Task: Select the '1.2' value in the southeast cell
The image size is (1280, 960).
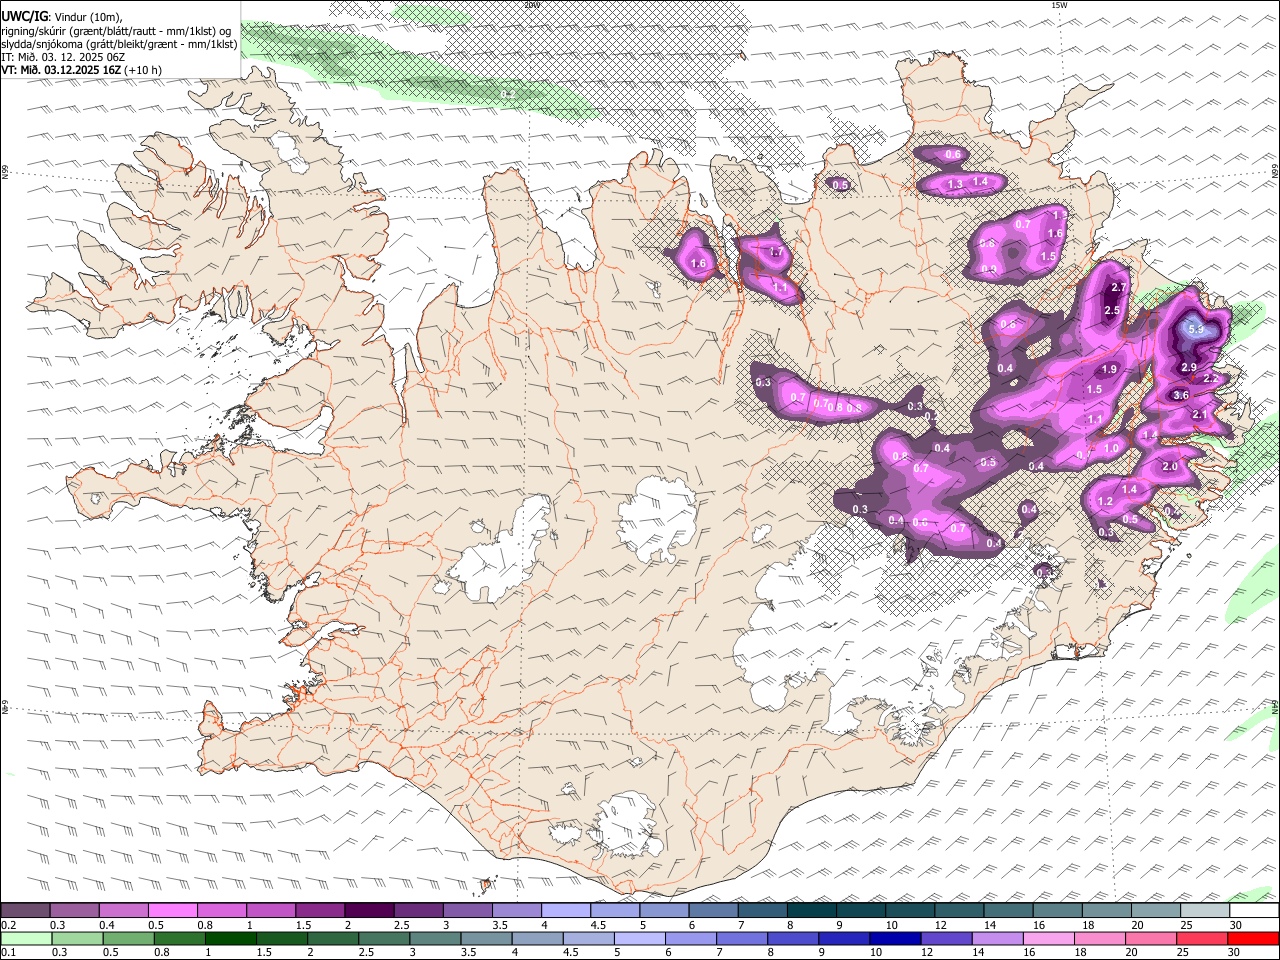Action: coord(1106,502)
